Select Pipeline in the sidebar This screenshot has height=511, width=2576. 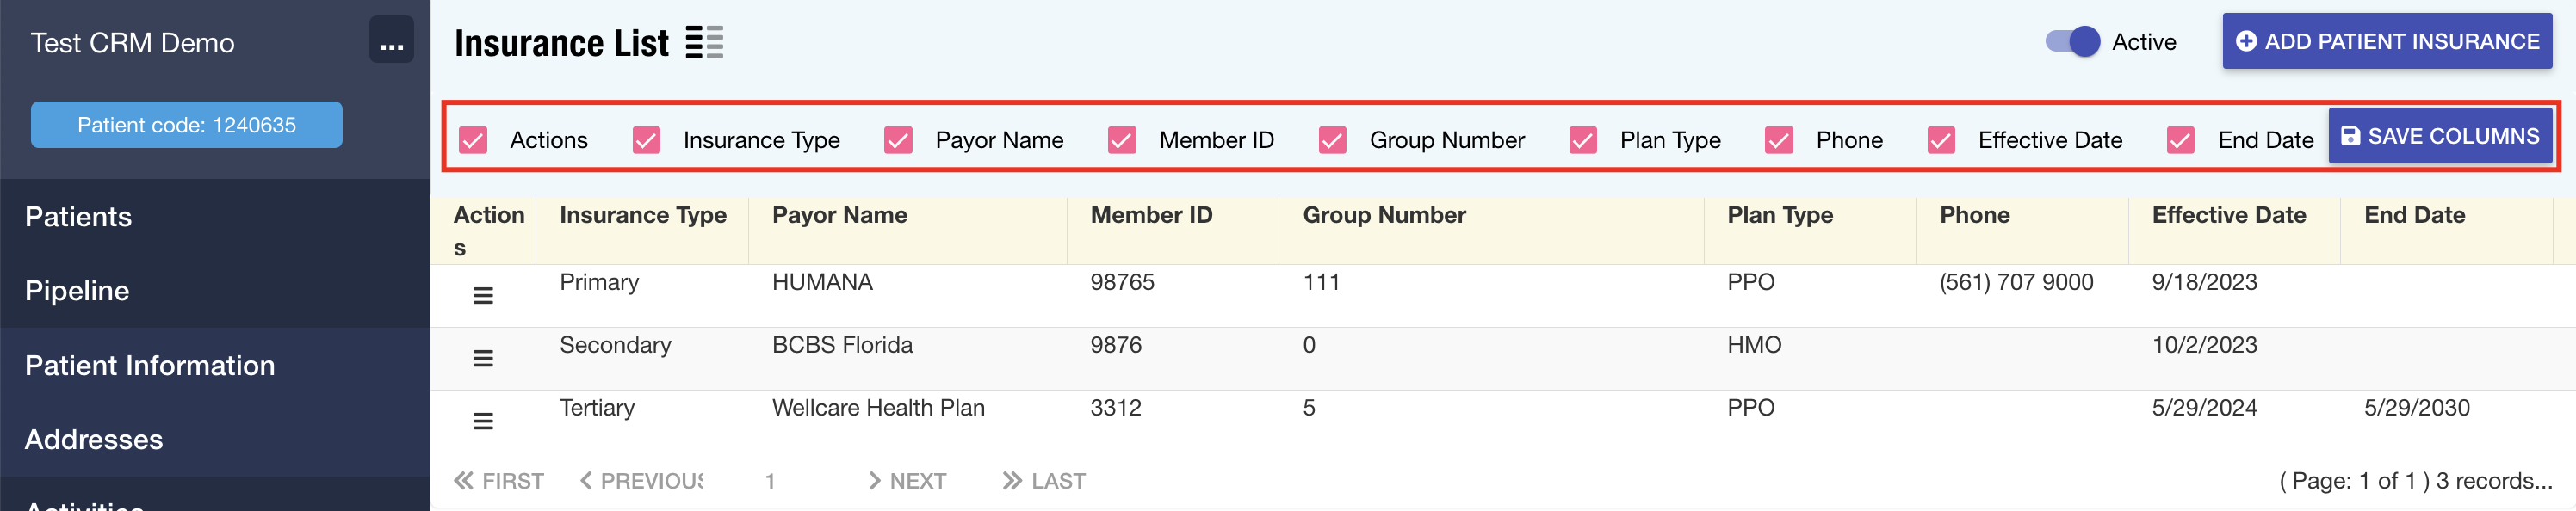click(77, 291)
